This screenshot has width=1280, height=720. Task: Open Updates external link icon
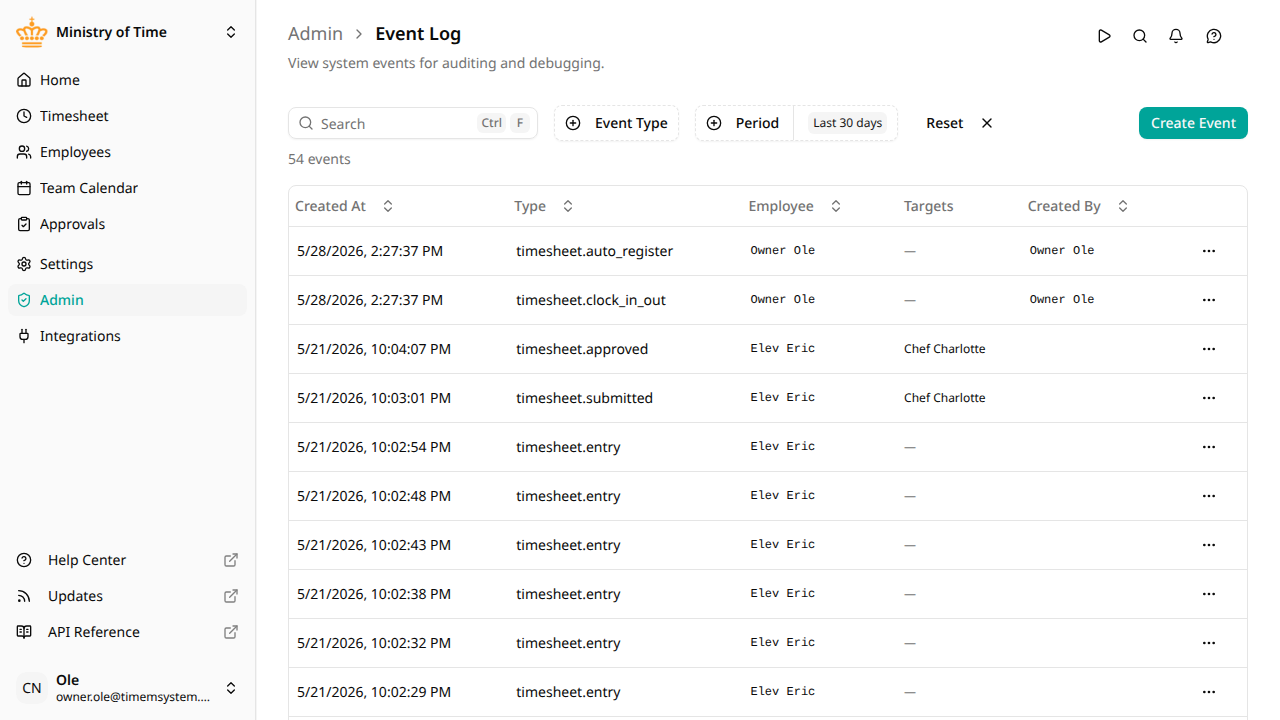coord(231,596)
